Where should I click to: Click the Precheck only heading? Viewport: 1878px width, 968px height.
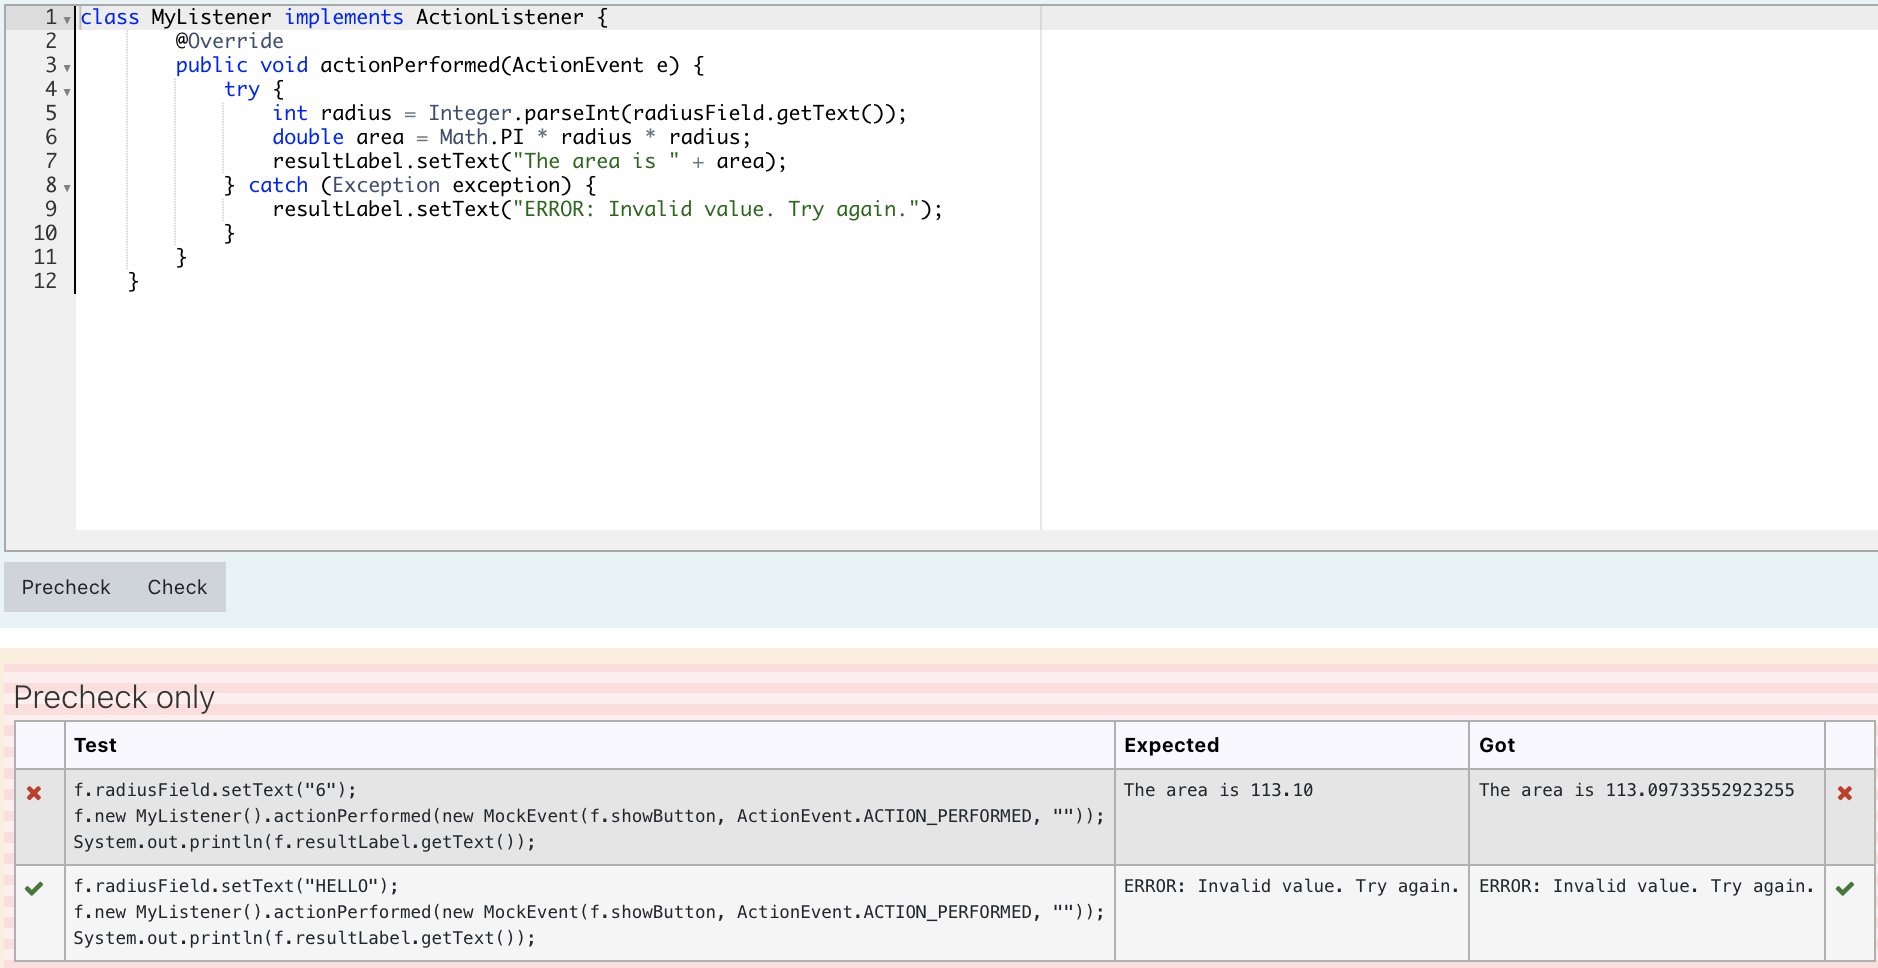tap(113, 697)
